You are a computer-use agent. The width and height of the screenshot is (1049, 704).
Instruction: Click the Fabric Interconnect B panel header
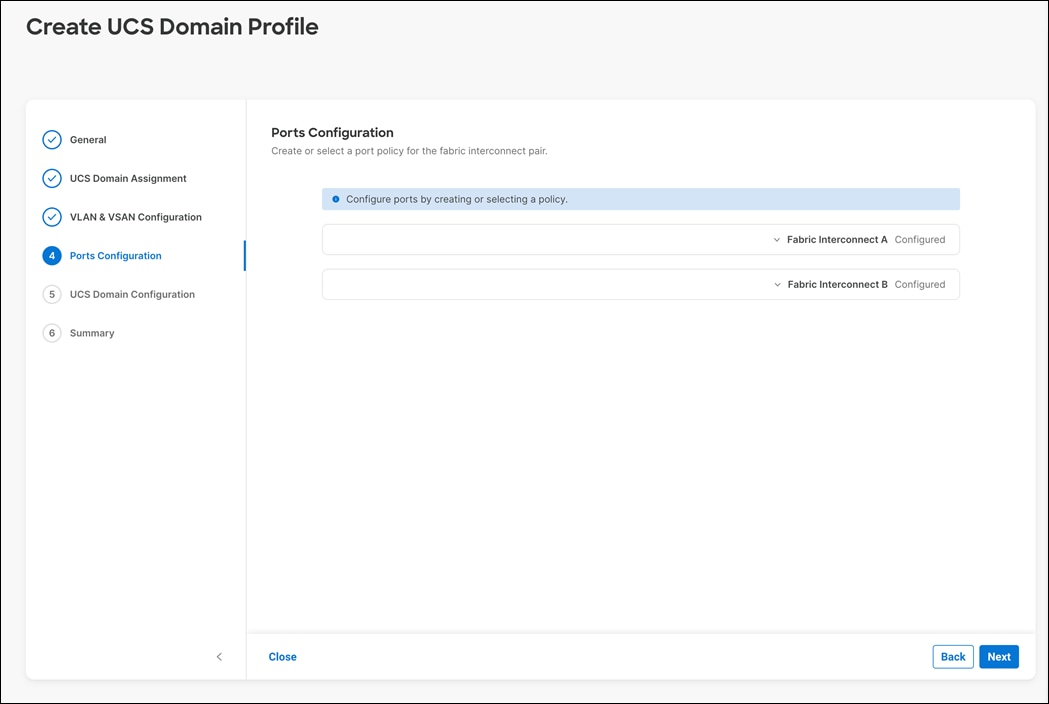pos(838,284)
